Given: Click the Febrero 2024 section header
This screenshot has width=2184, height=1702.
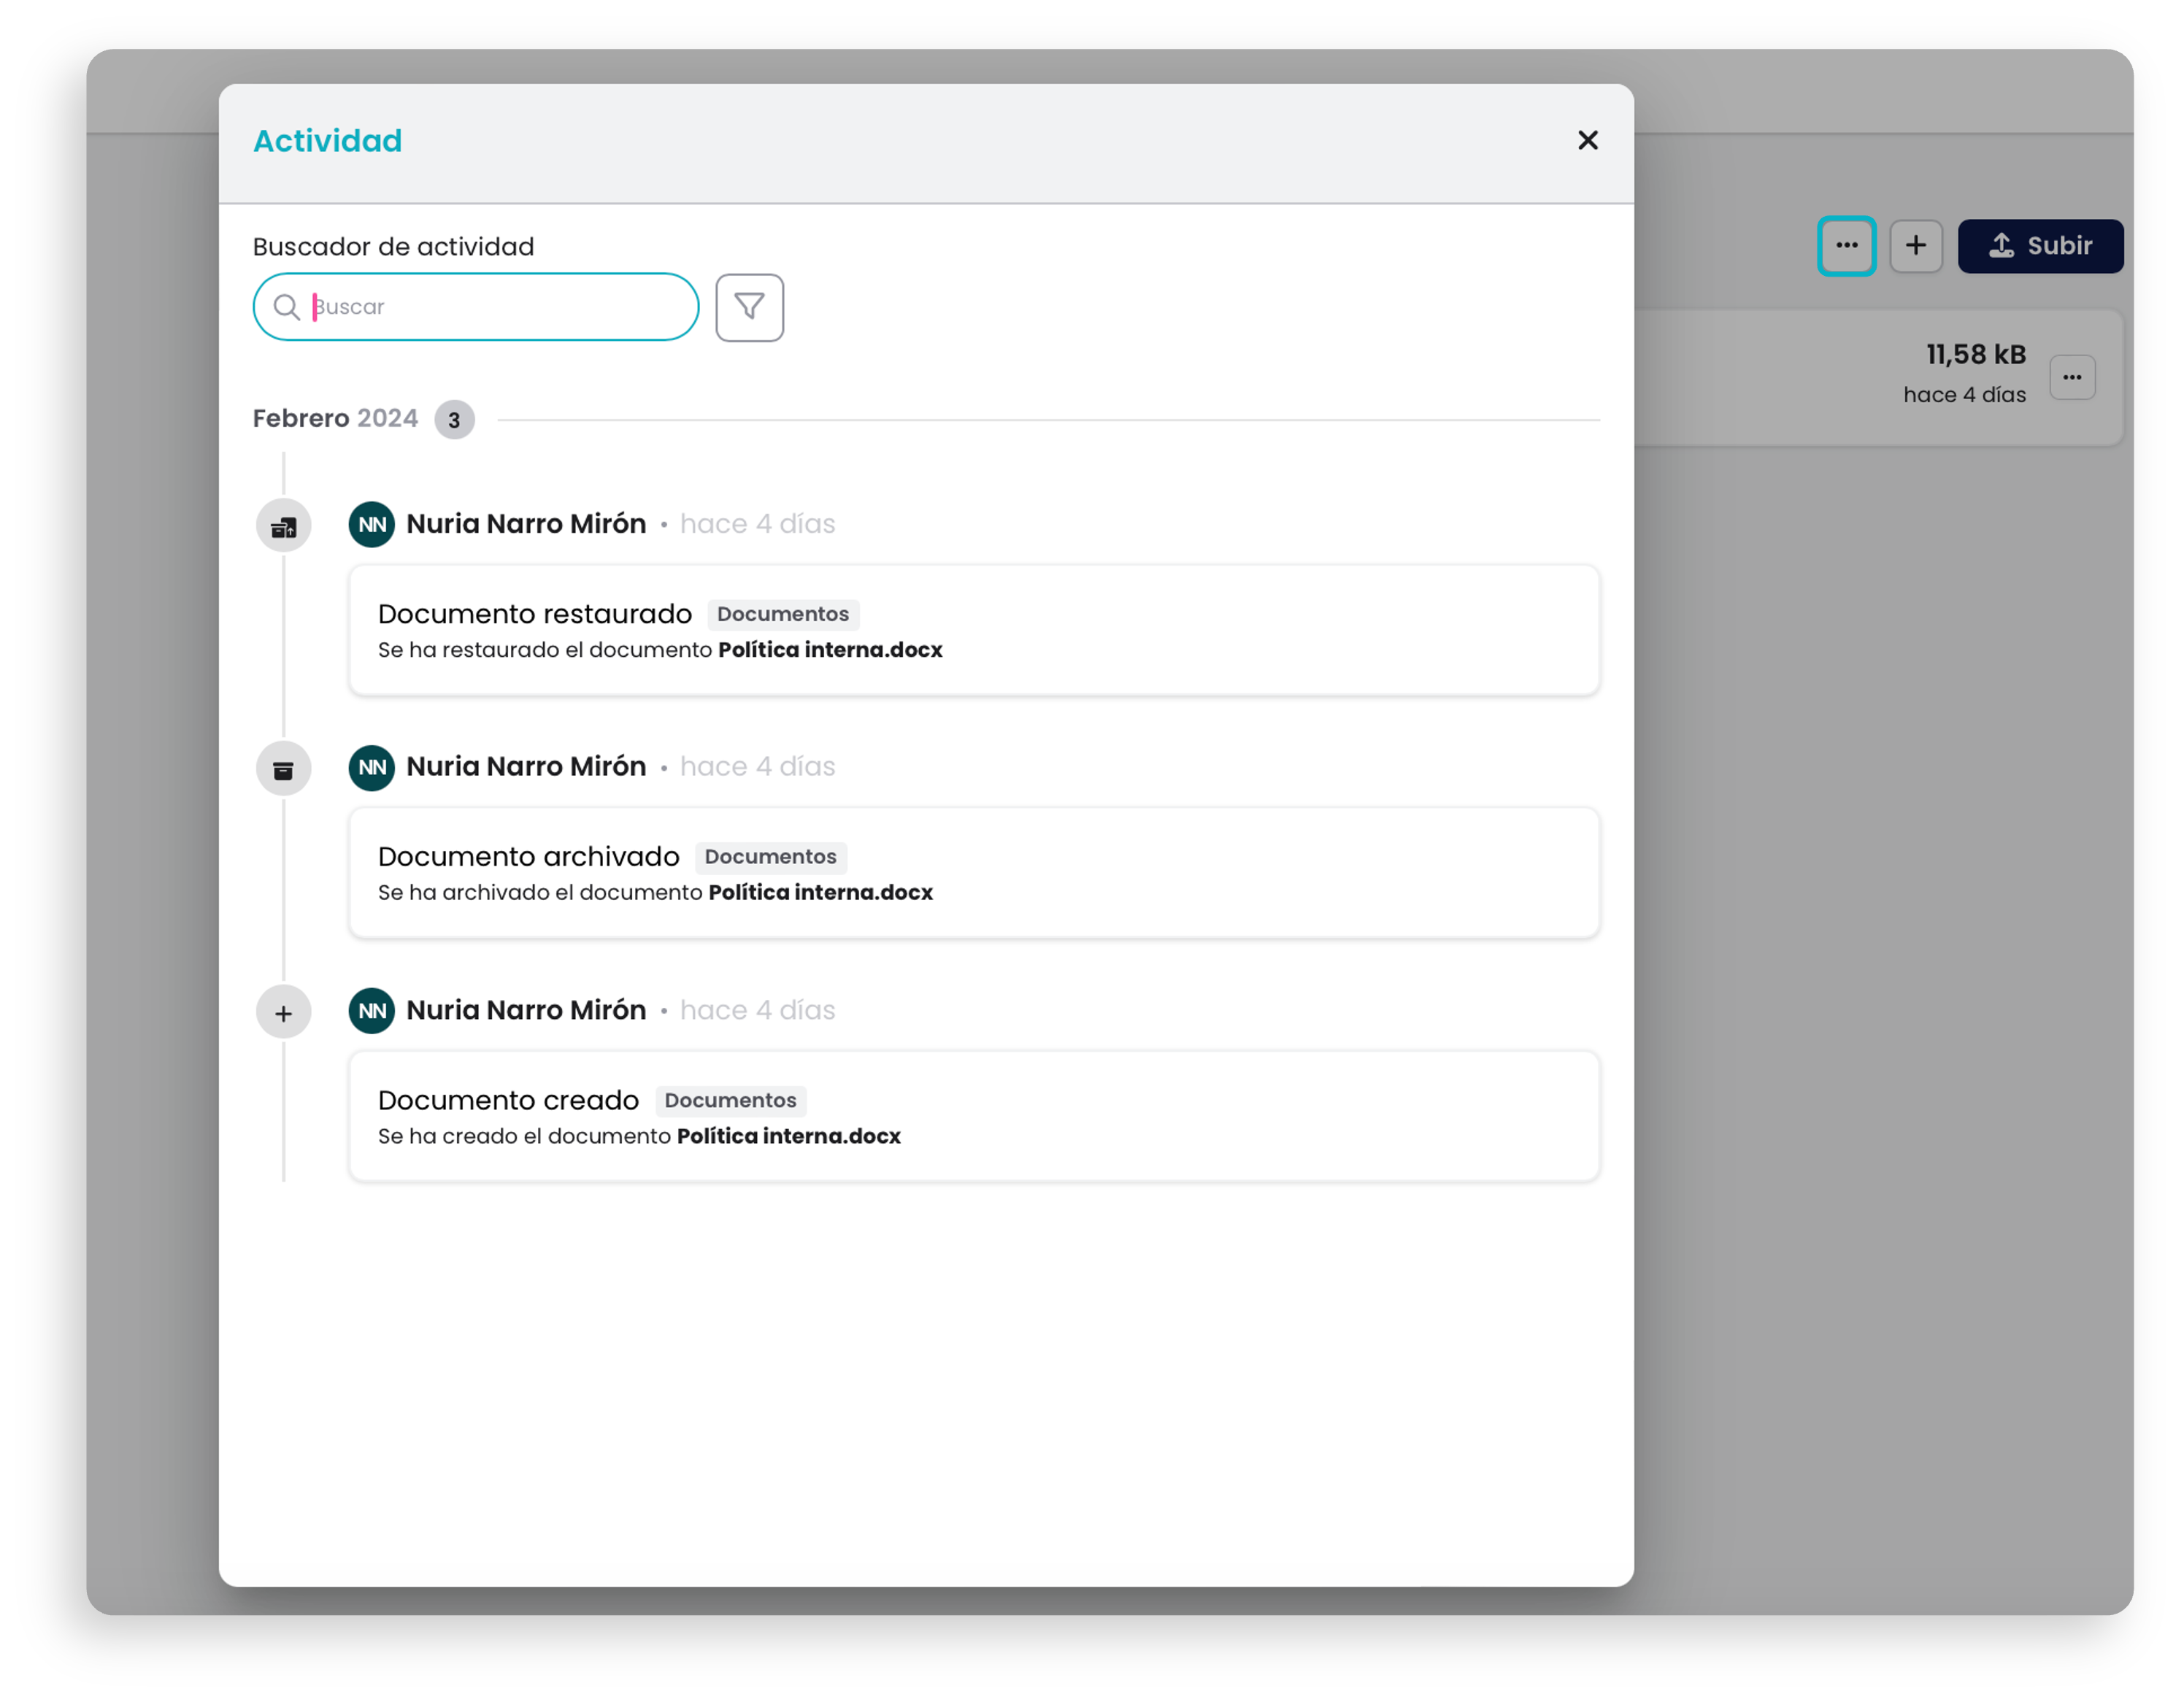Looking at the screenshot, I should 335,418.
